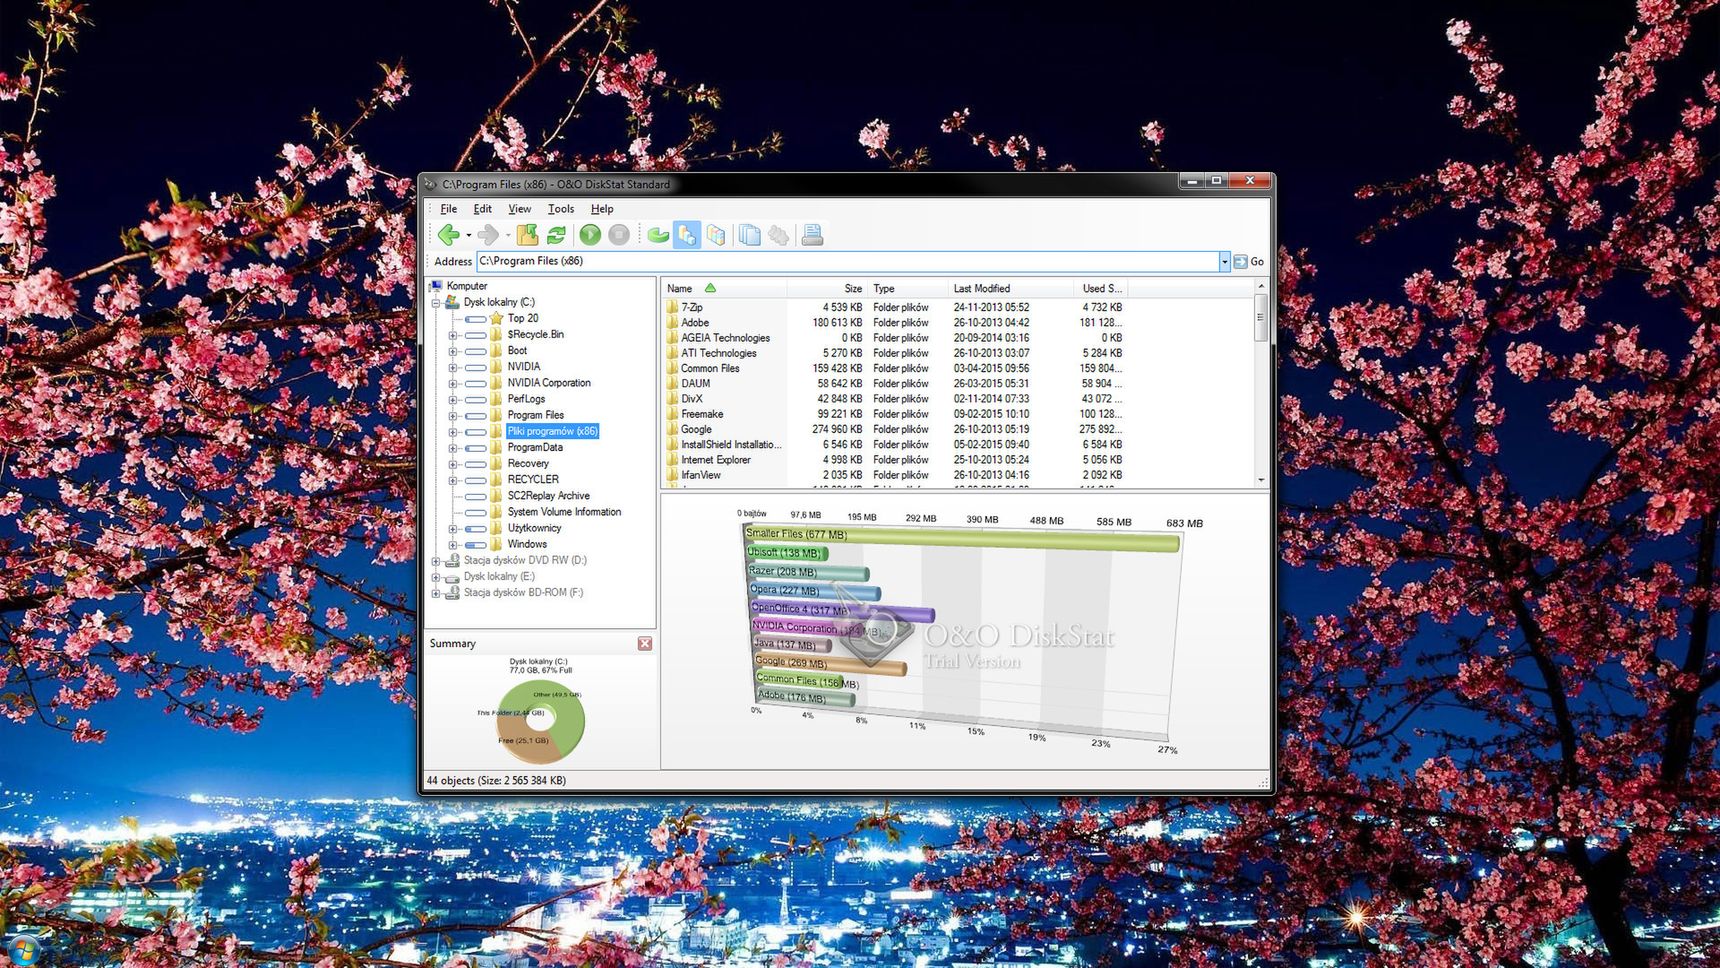
Task: Click the Go button label
Action: (1257, 262)
